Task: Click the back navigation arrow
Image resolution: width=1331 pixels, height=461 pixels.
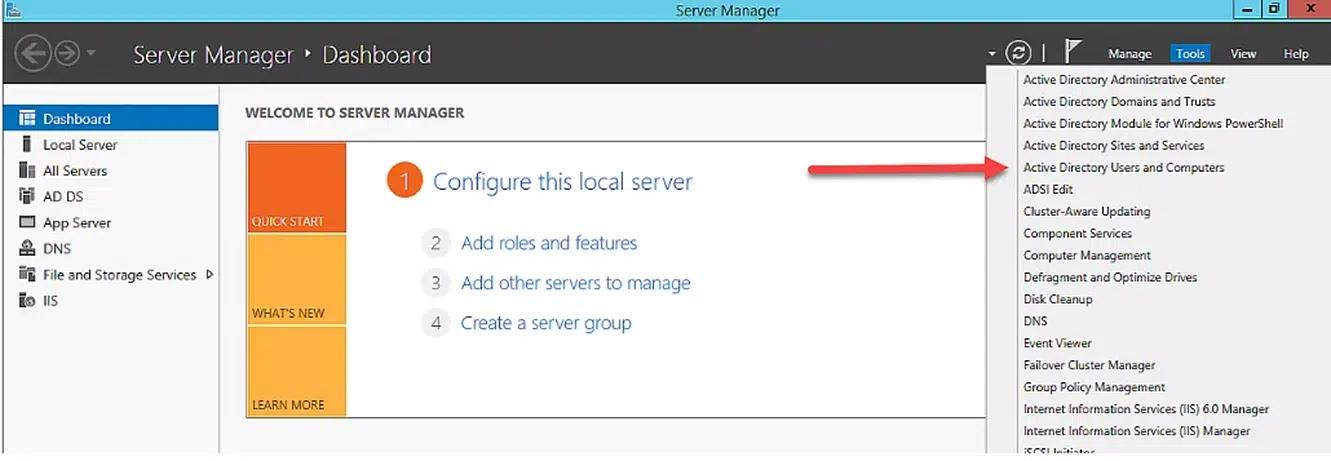Action: [32, 53]
